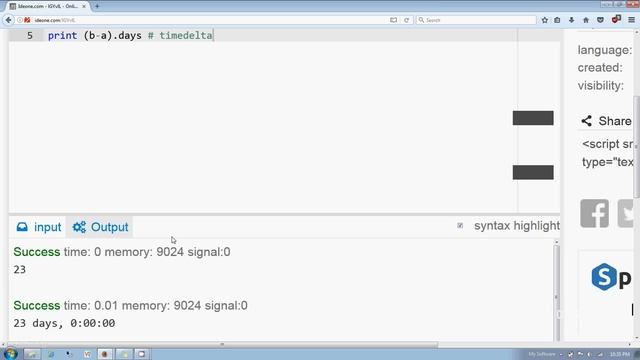Click the Output gears icon
Image resolution: width=640 pixels, height=360 pixels.
(79, 227)
